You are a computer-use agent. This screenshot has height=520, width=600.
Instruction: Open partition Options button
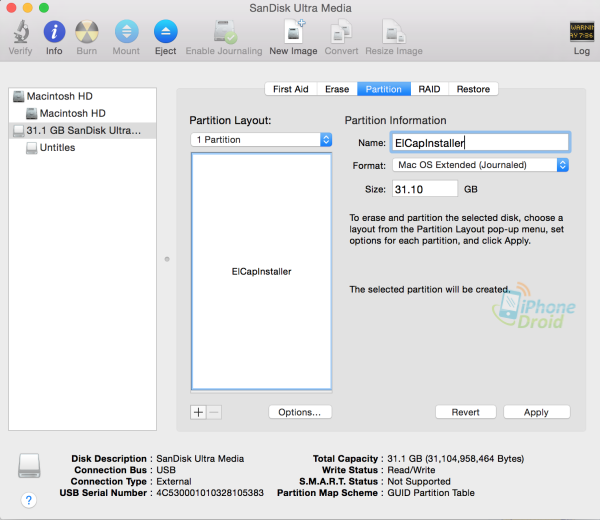[300, 412]
